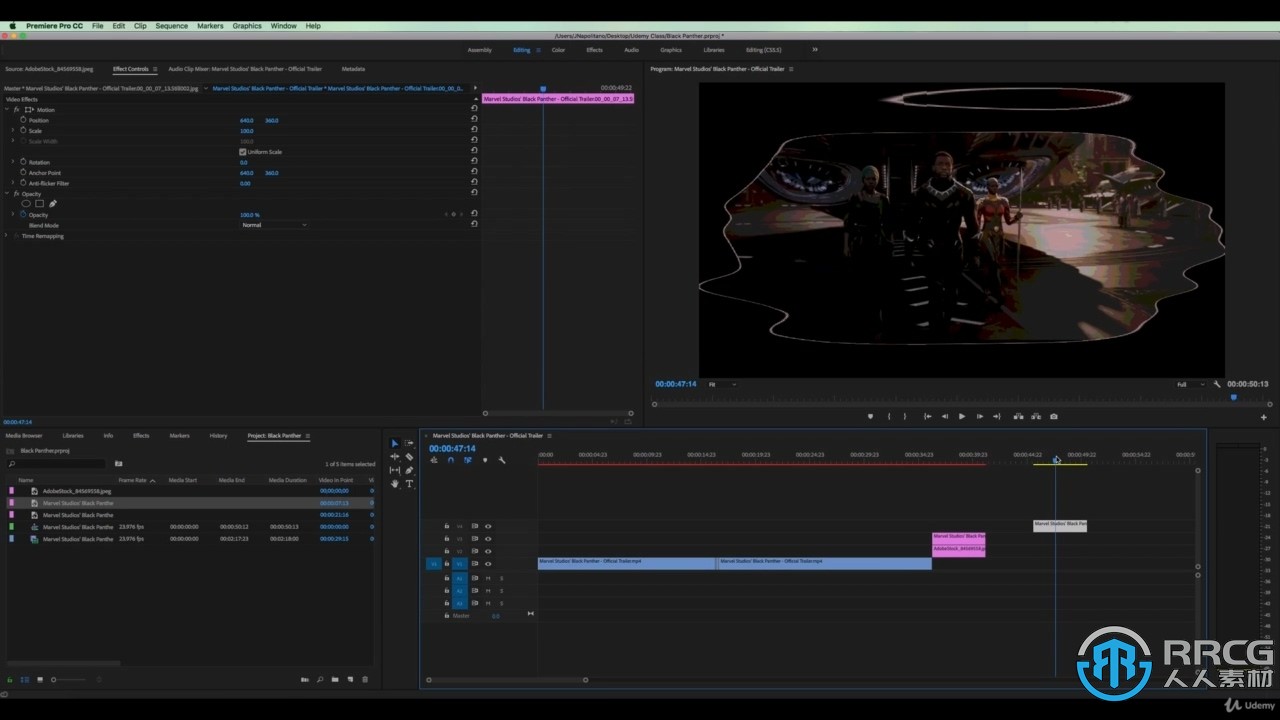The image size is (1280, 720).
Task: Select the Ripple Edit tool
Action: (x=394, y=457)
